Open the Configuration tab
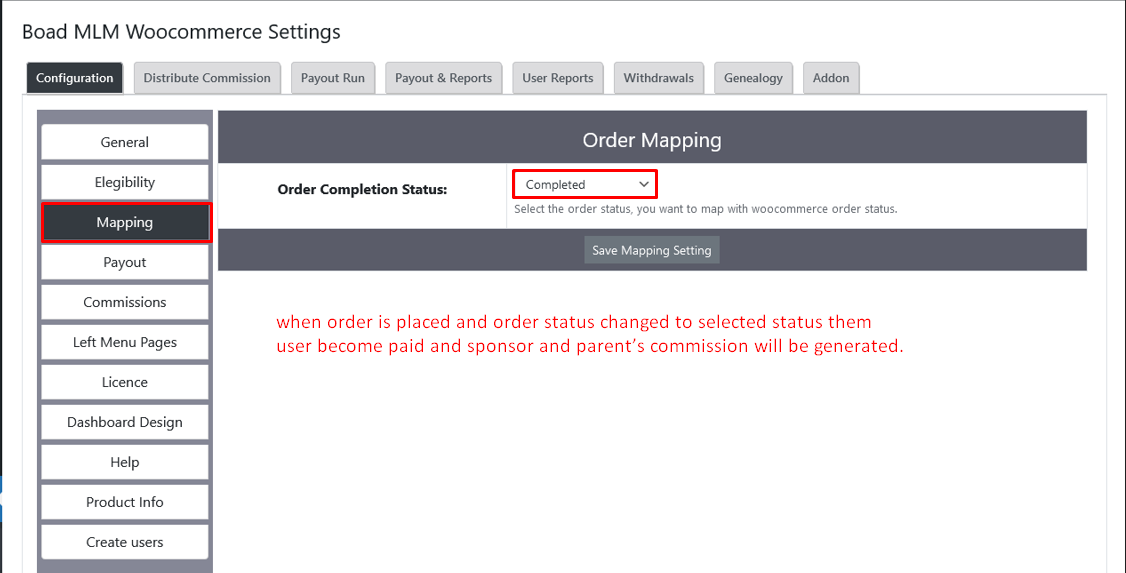This screenshot has height=573, width=1126. click(x=75, y=78)
